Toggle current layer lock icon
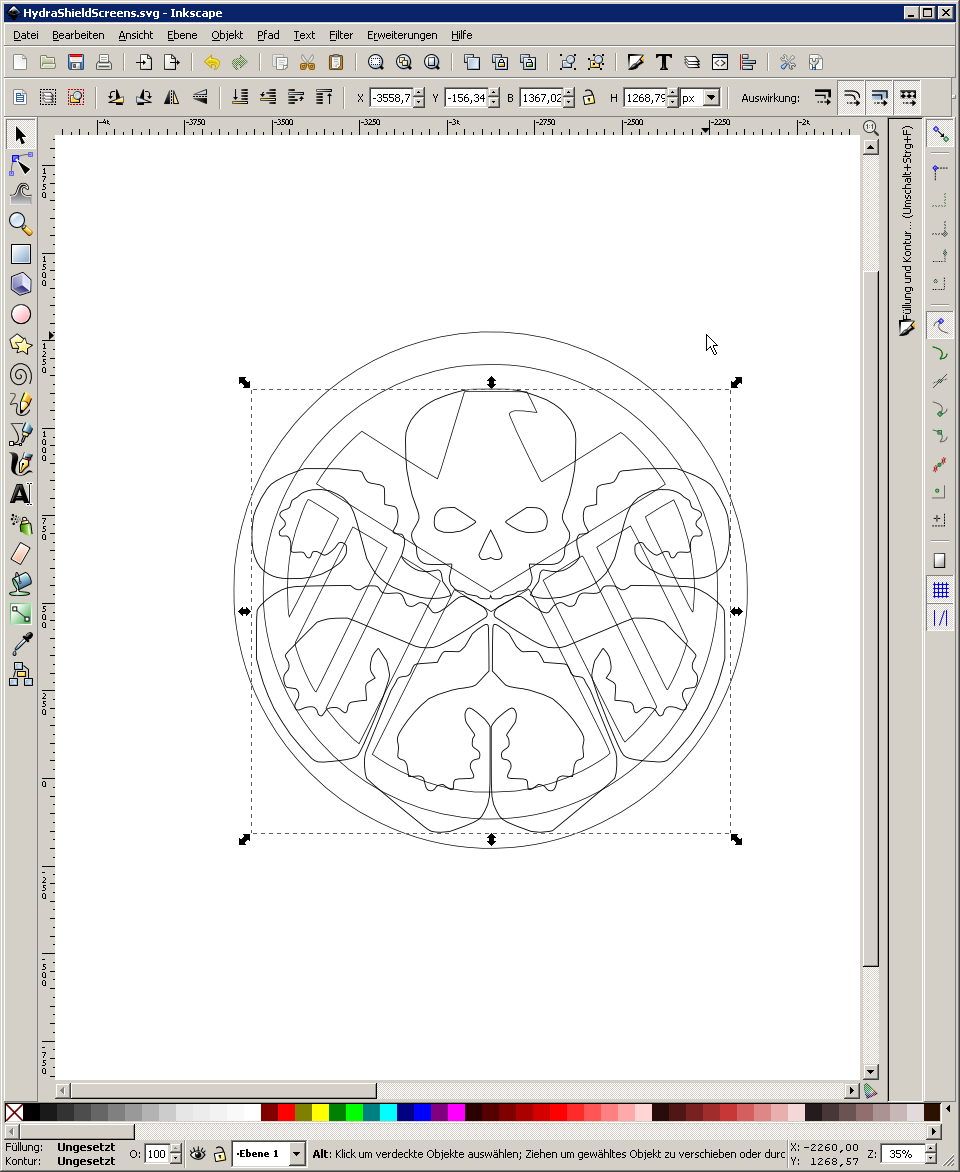960x1172 pixels. tap(220, 1154)
